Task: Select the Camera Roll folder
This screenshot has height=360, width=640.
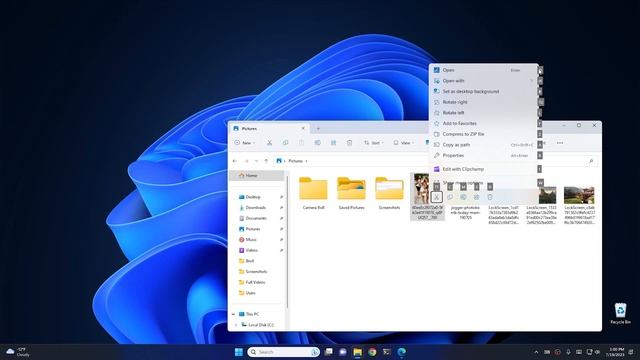Action: pyautogui.click(x=313, y=193)
